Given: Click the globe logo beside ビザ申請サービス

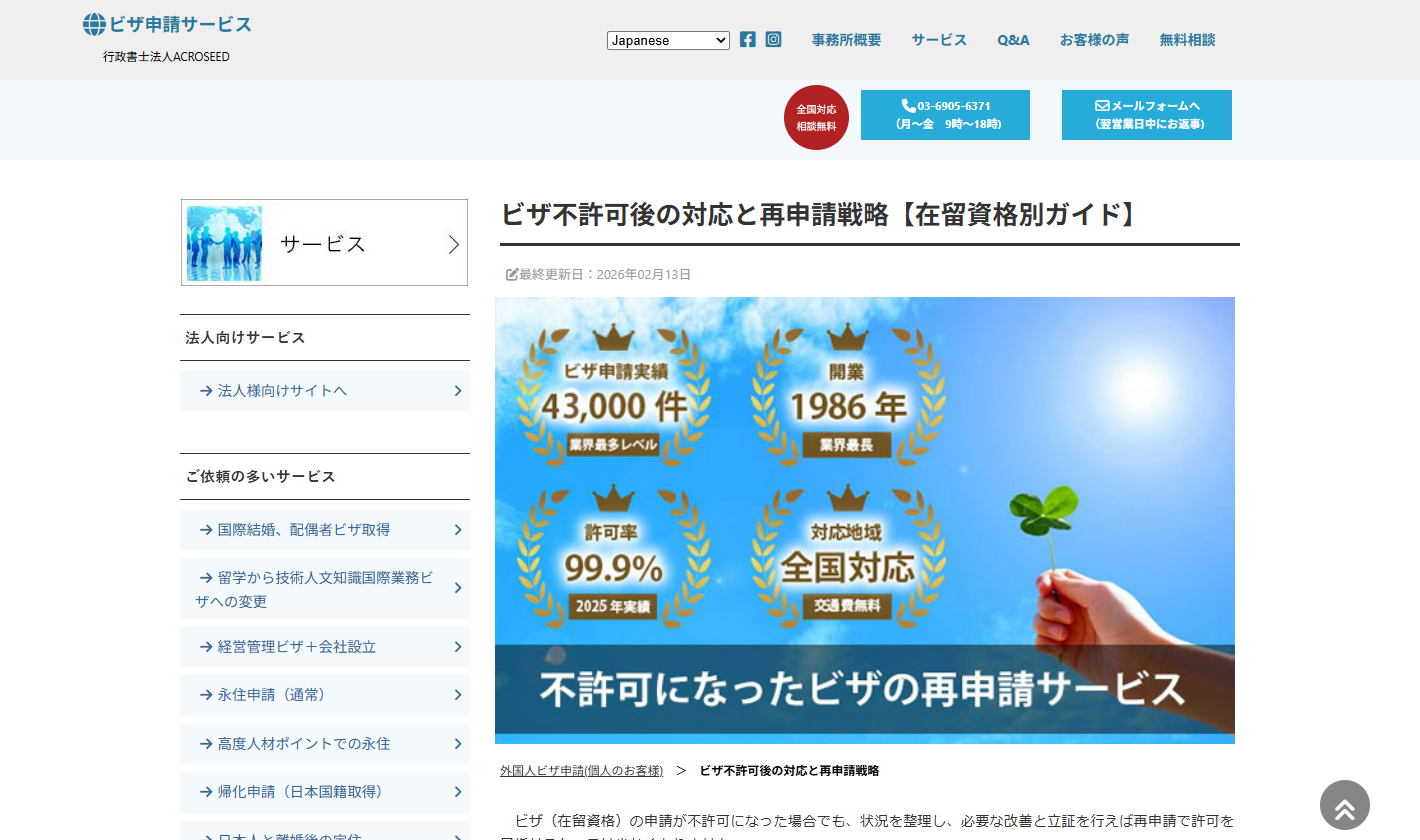Looking at the screenshot, I should click(x=94, y=23).
